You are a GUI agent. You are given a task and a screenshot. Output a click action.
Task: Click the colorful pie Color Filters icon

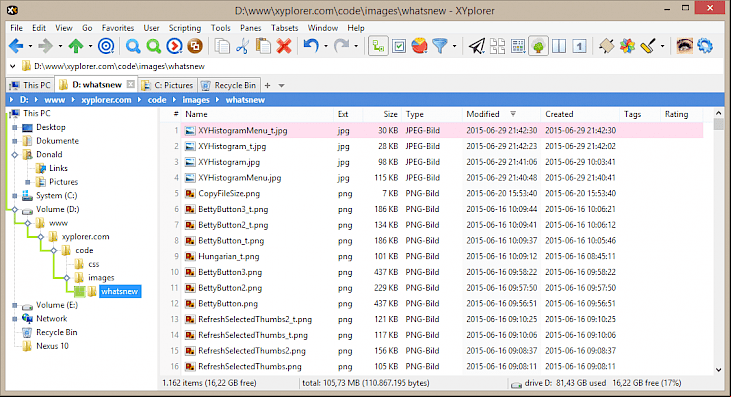(x=419, y=46)
